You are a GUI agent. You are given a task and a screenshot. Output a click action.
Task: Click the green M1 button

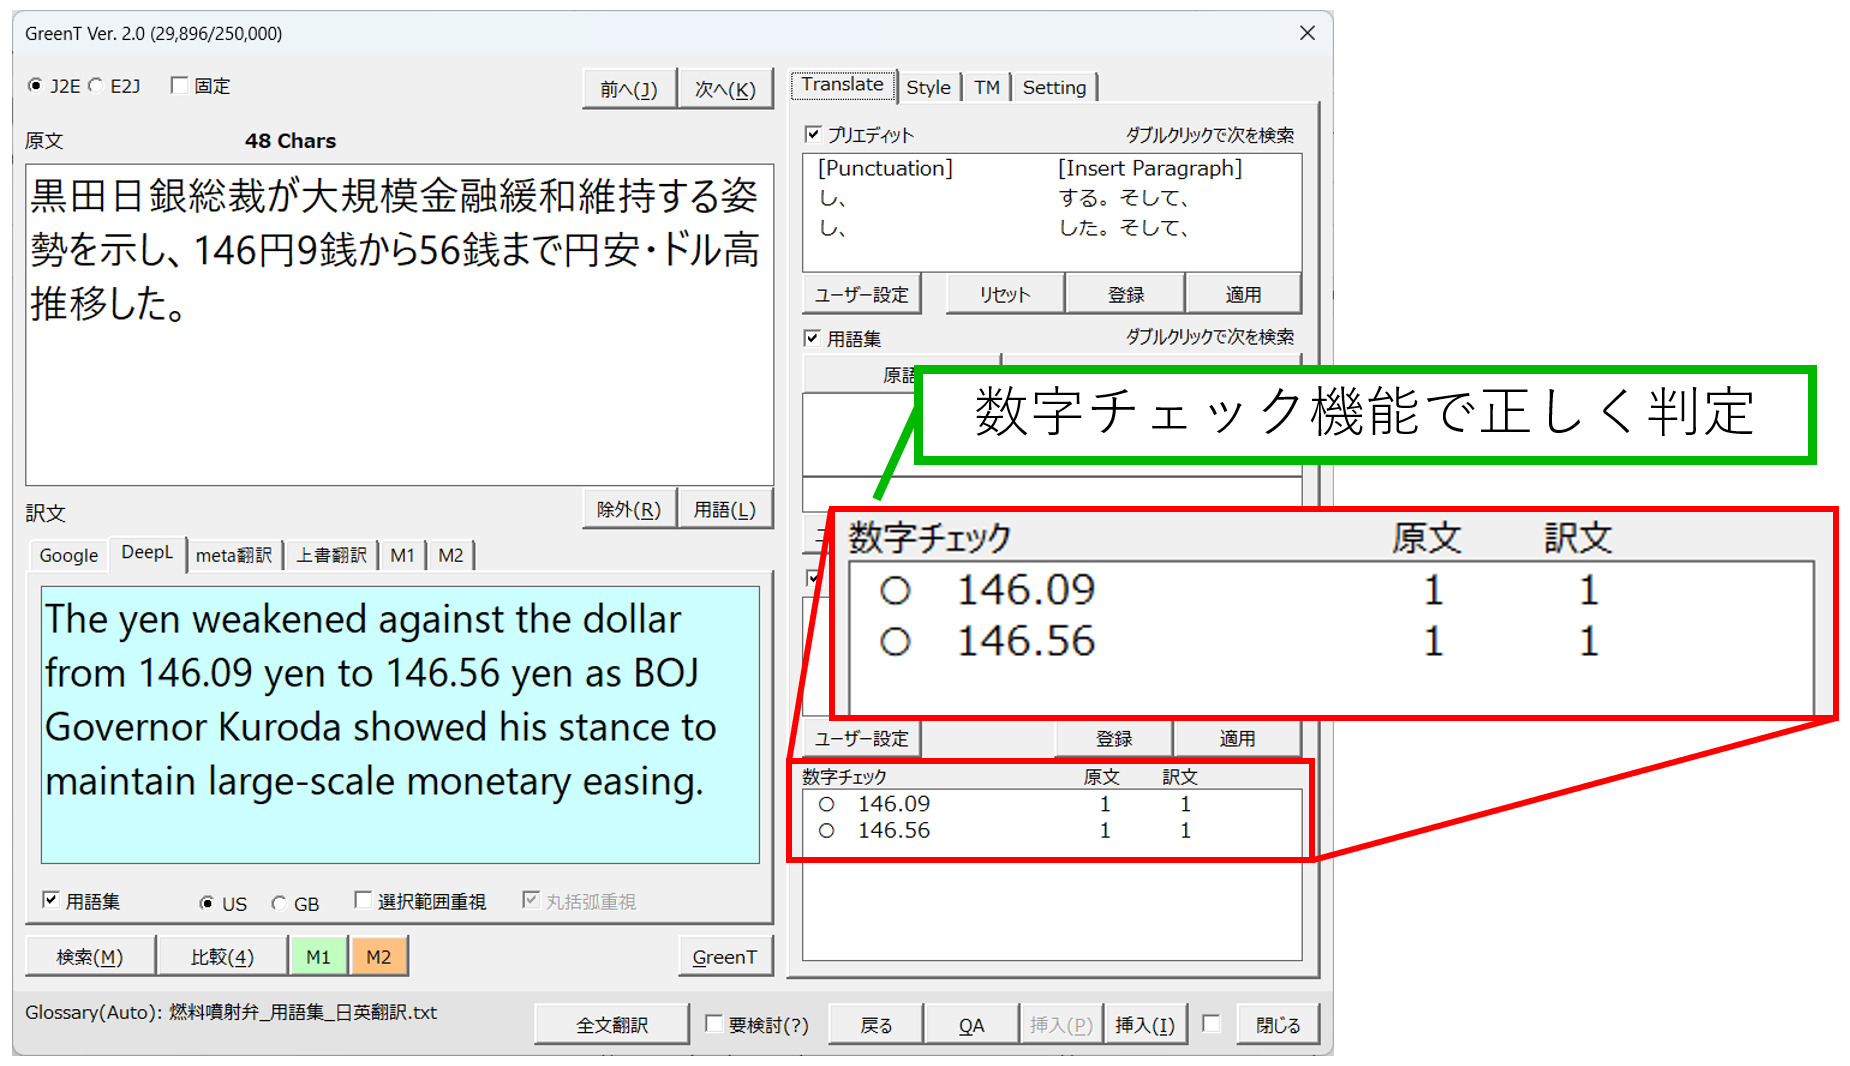pos(318,957)
